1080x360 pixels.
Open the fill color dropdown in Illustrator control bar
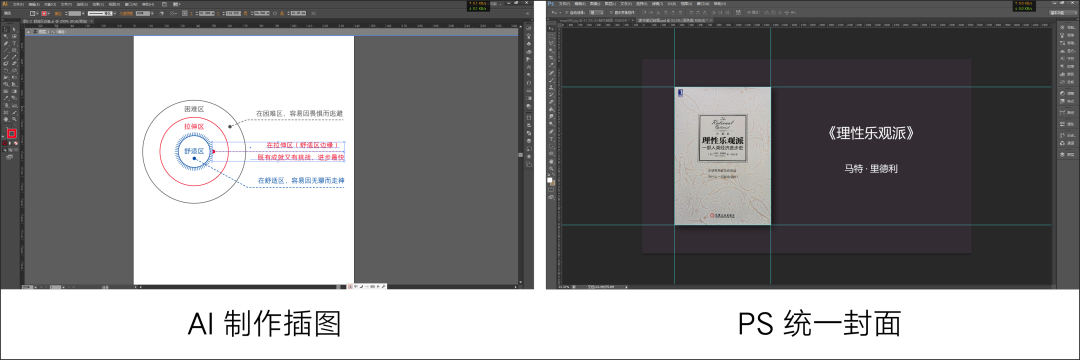pos(37,13)
